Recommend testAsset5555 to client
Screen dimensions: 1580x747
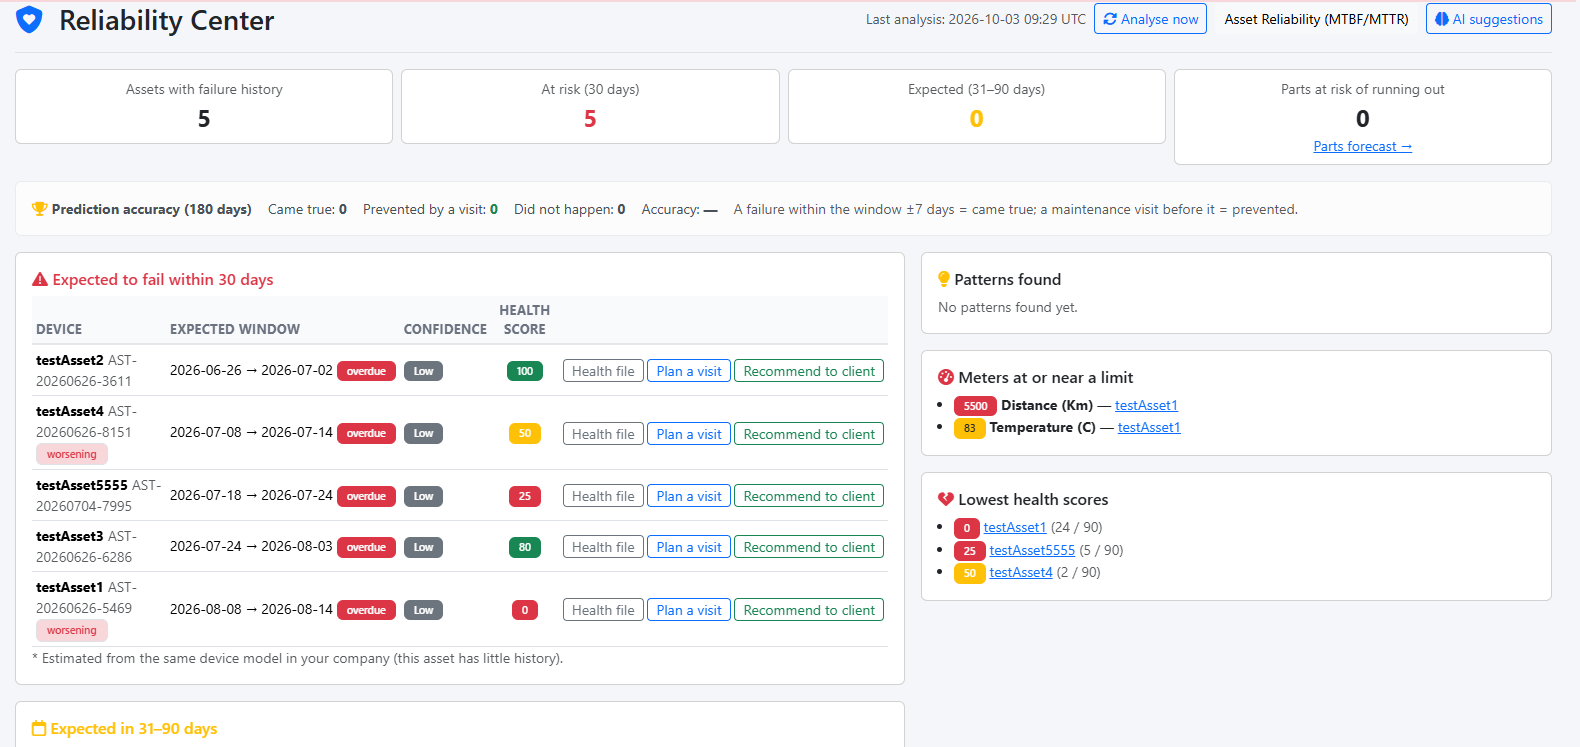pyautogui.click(x=809, y=496)
